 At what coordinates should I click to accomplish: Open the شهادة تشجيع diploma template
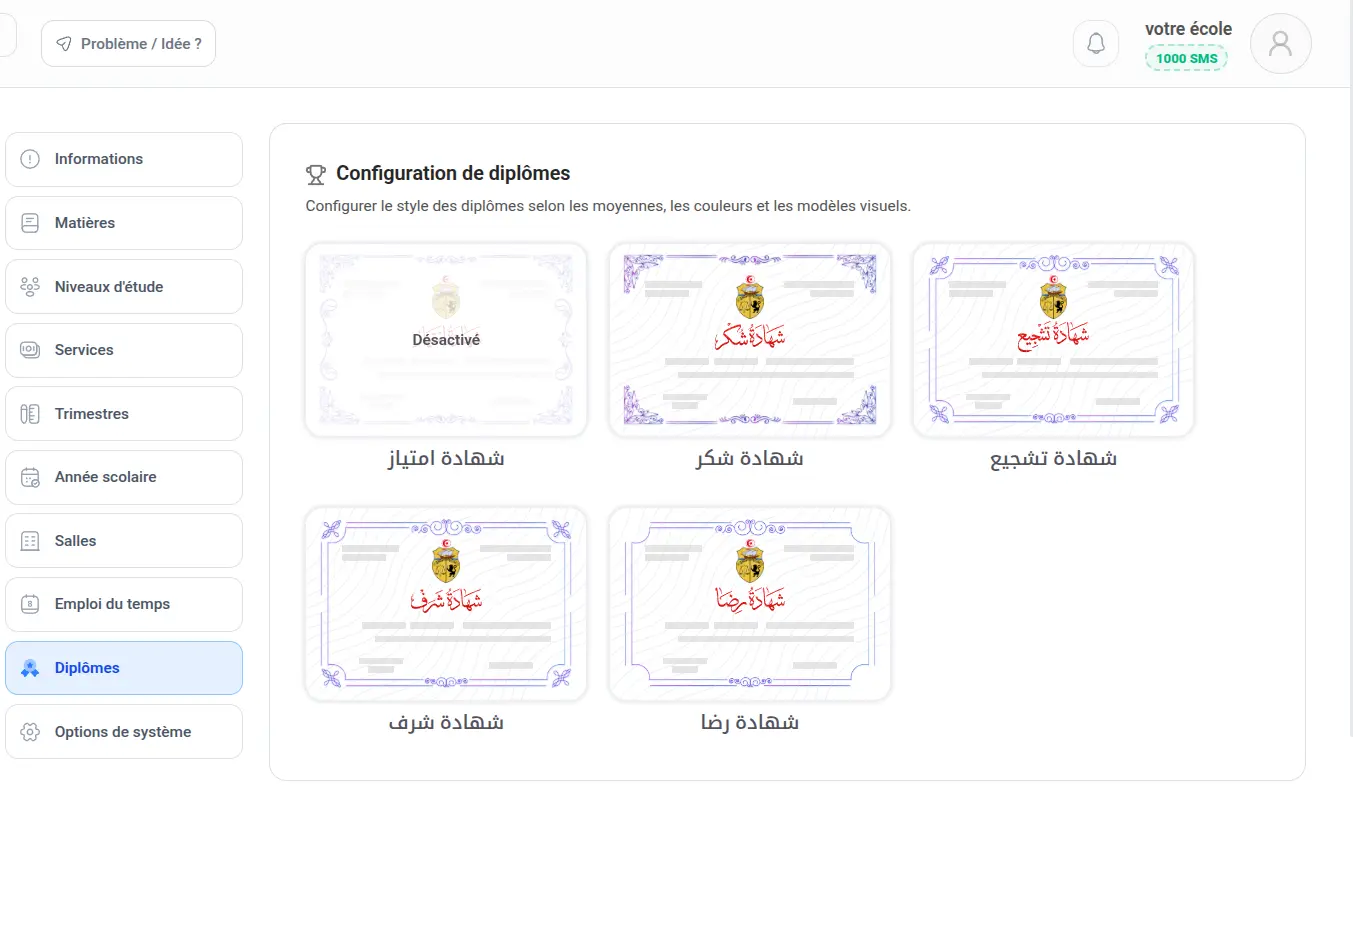click(x=1053, y=340)
